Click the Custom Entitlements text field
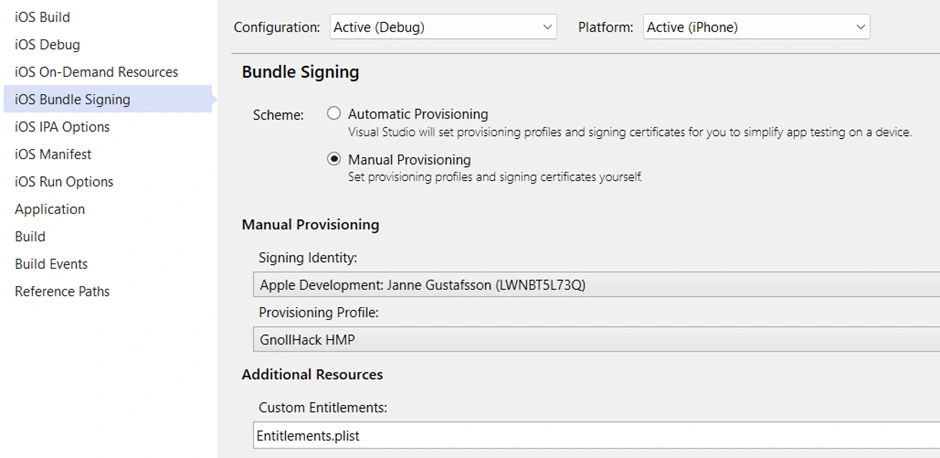Screen dimensions: 940x458 (x=596, y=435)
